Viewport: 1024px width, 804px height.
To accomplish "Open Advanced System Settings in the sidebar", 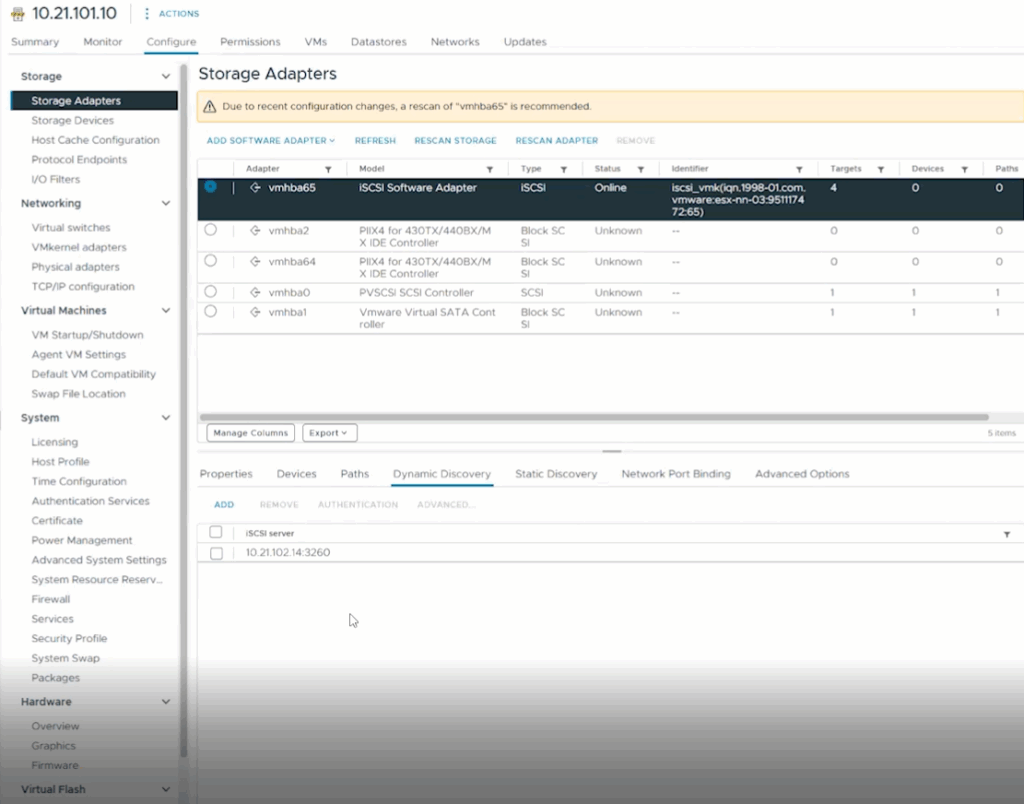I will pyautogui.click(x=99, y=560).
